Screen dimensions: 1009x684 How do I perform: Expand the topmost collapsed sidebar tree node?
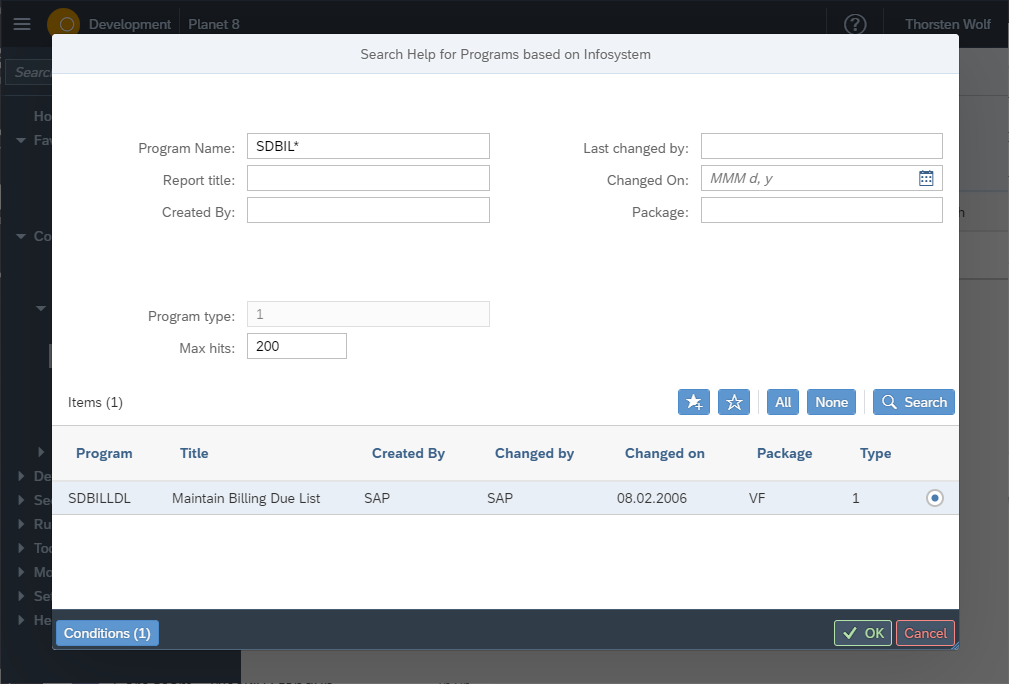pos(40,452)
